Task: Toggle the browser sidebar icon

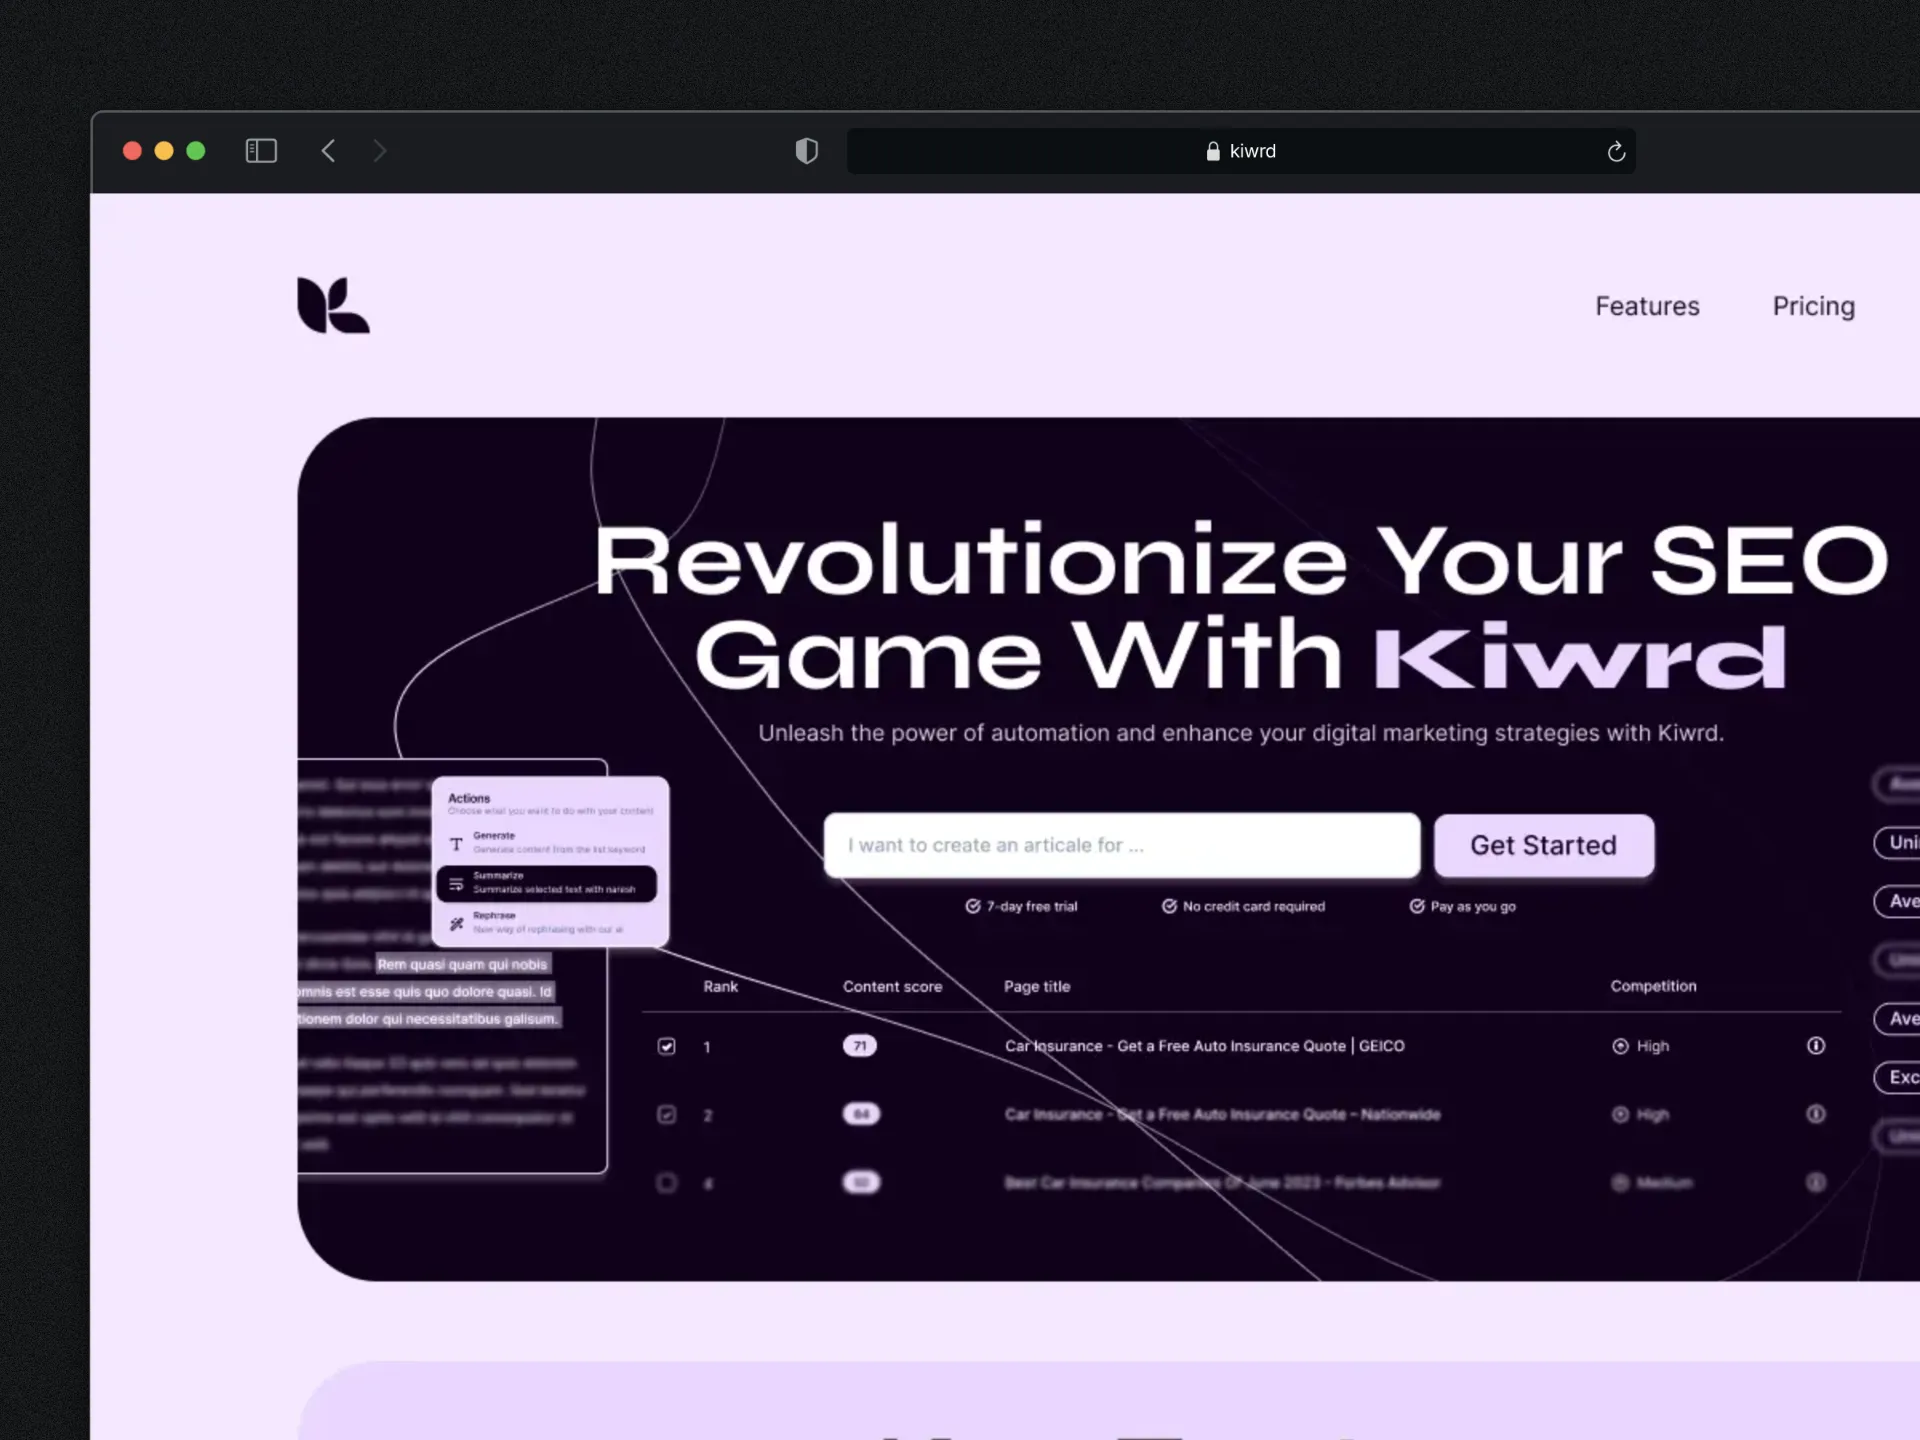Action: tap(261, 151)
